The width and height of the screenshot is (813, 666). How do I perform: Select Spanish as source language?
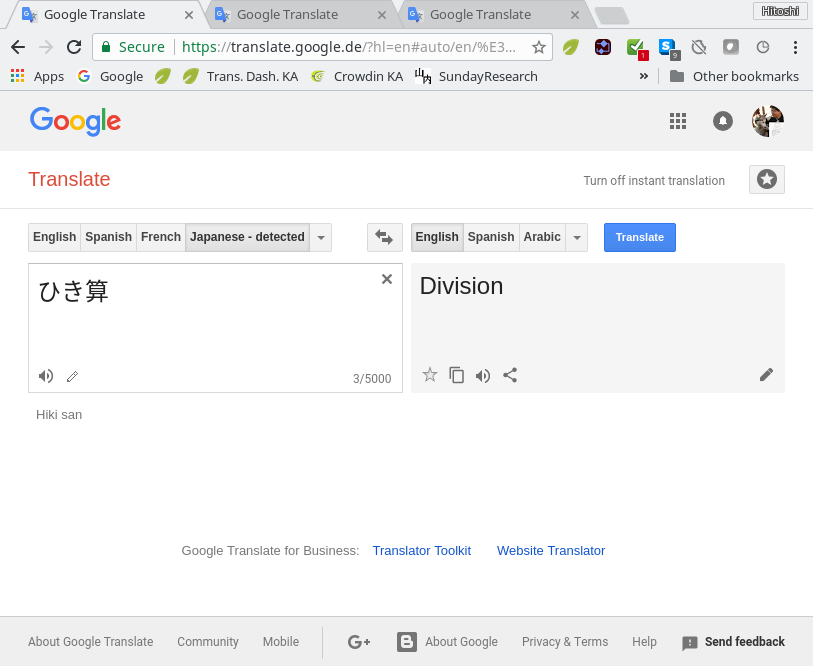(108, 237)
